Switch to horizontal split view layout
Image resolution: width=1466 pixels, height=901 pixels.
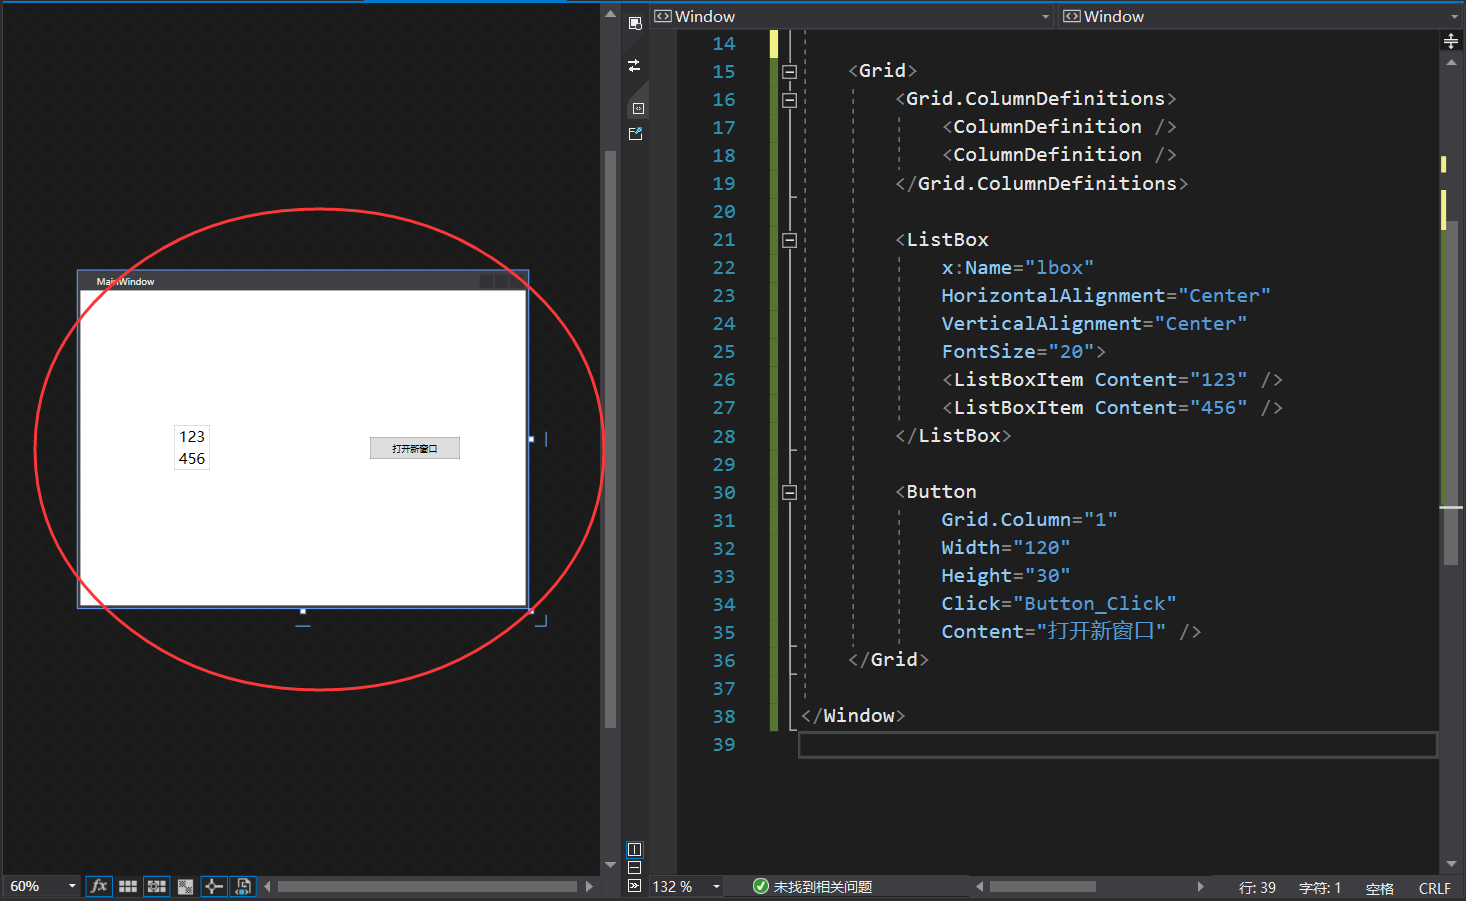click(x=634, y=867)
